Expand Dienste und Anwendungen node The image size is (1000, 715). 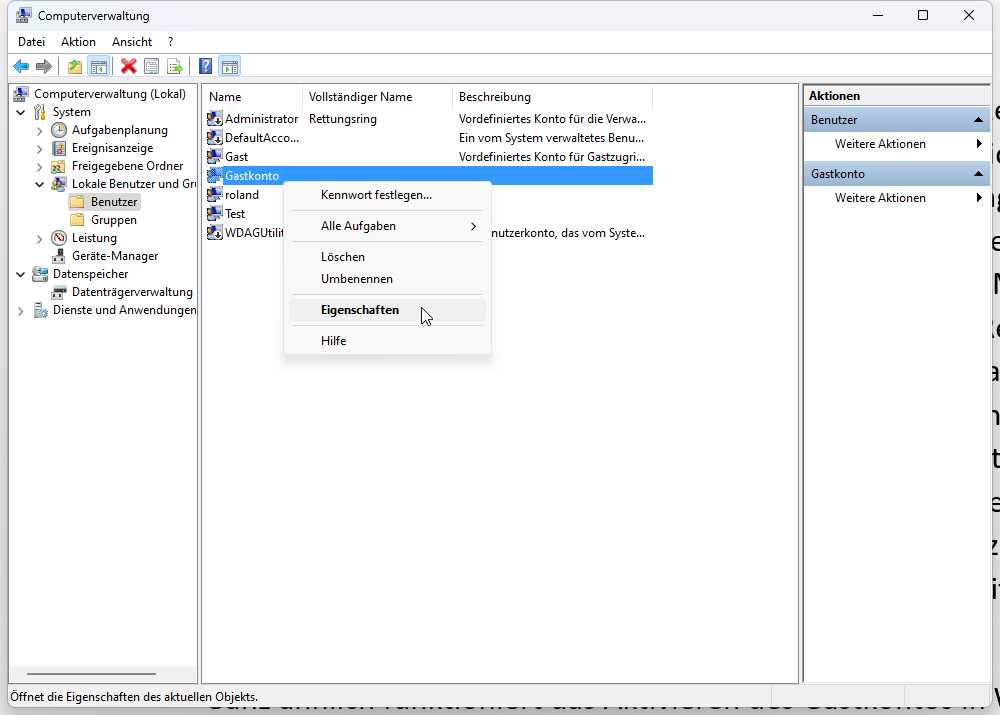[x=21, y=311]
